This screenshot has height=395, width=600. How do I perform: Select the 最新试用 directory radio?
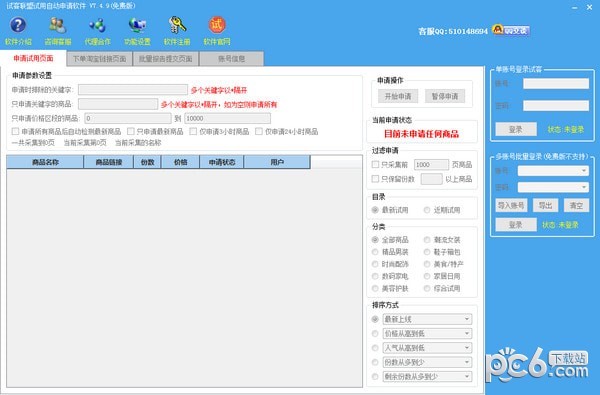click(x=375, y=210)
